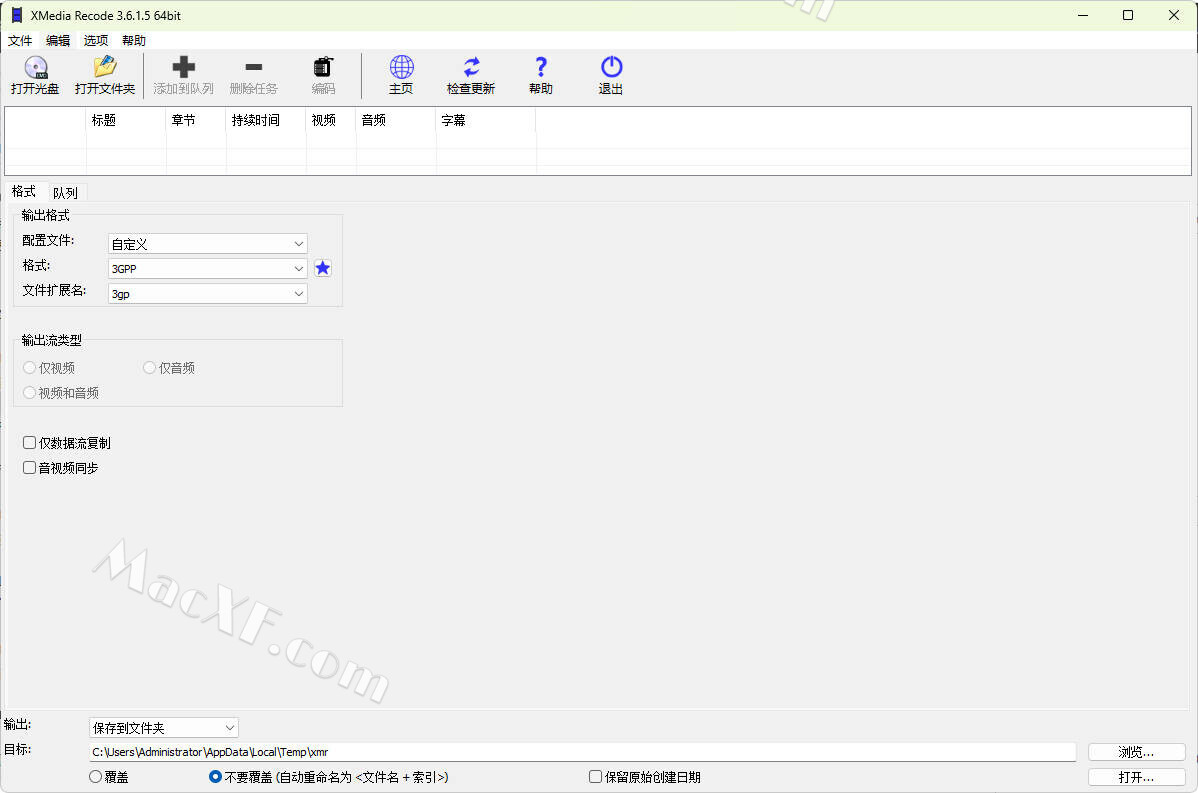Tick the 保留原始创建日期 checkbox
Viewport: 1198px width, 793px height.
pyautogui.click(x=595, y=777)
